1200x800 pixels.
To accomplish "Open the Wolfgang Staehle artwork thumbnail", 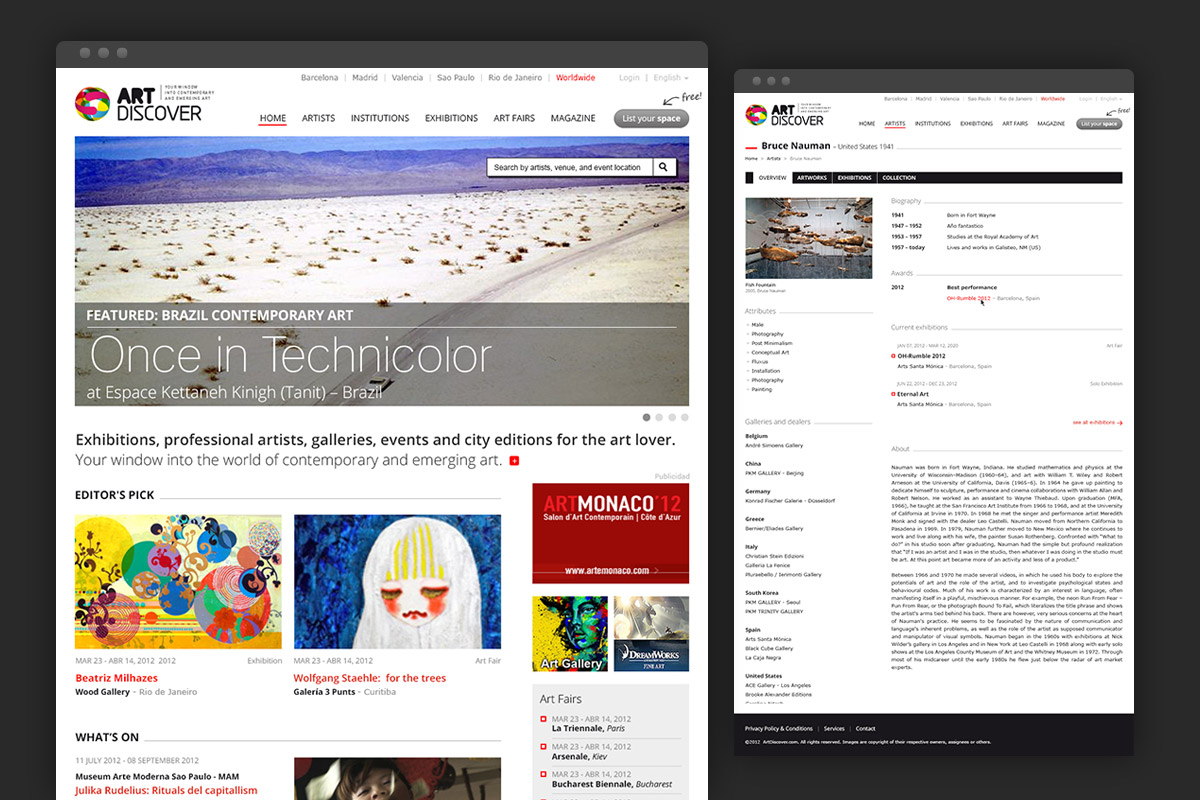I will click(x=397, y=582).
